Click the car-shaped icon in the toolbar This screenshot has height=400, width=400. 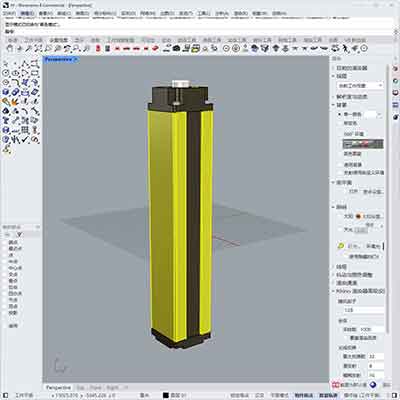[177, 49]
